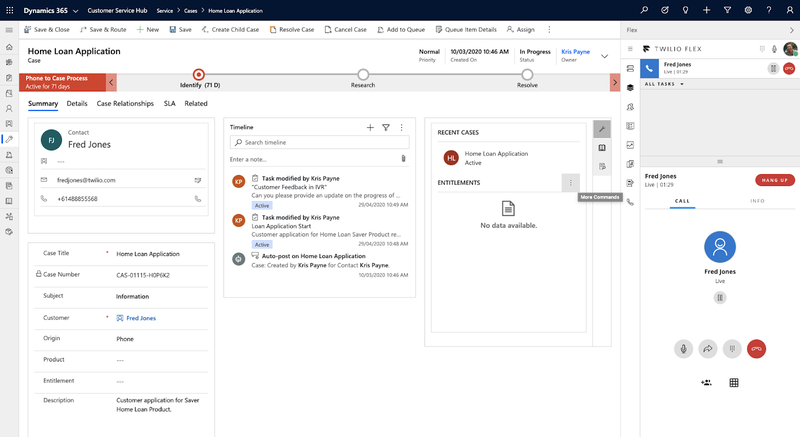Open the dial pad grid icon
This screenshot has width=800, height=437.
[733, 383]
